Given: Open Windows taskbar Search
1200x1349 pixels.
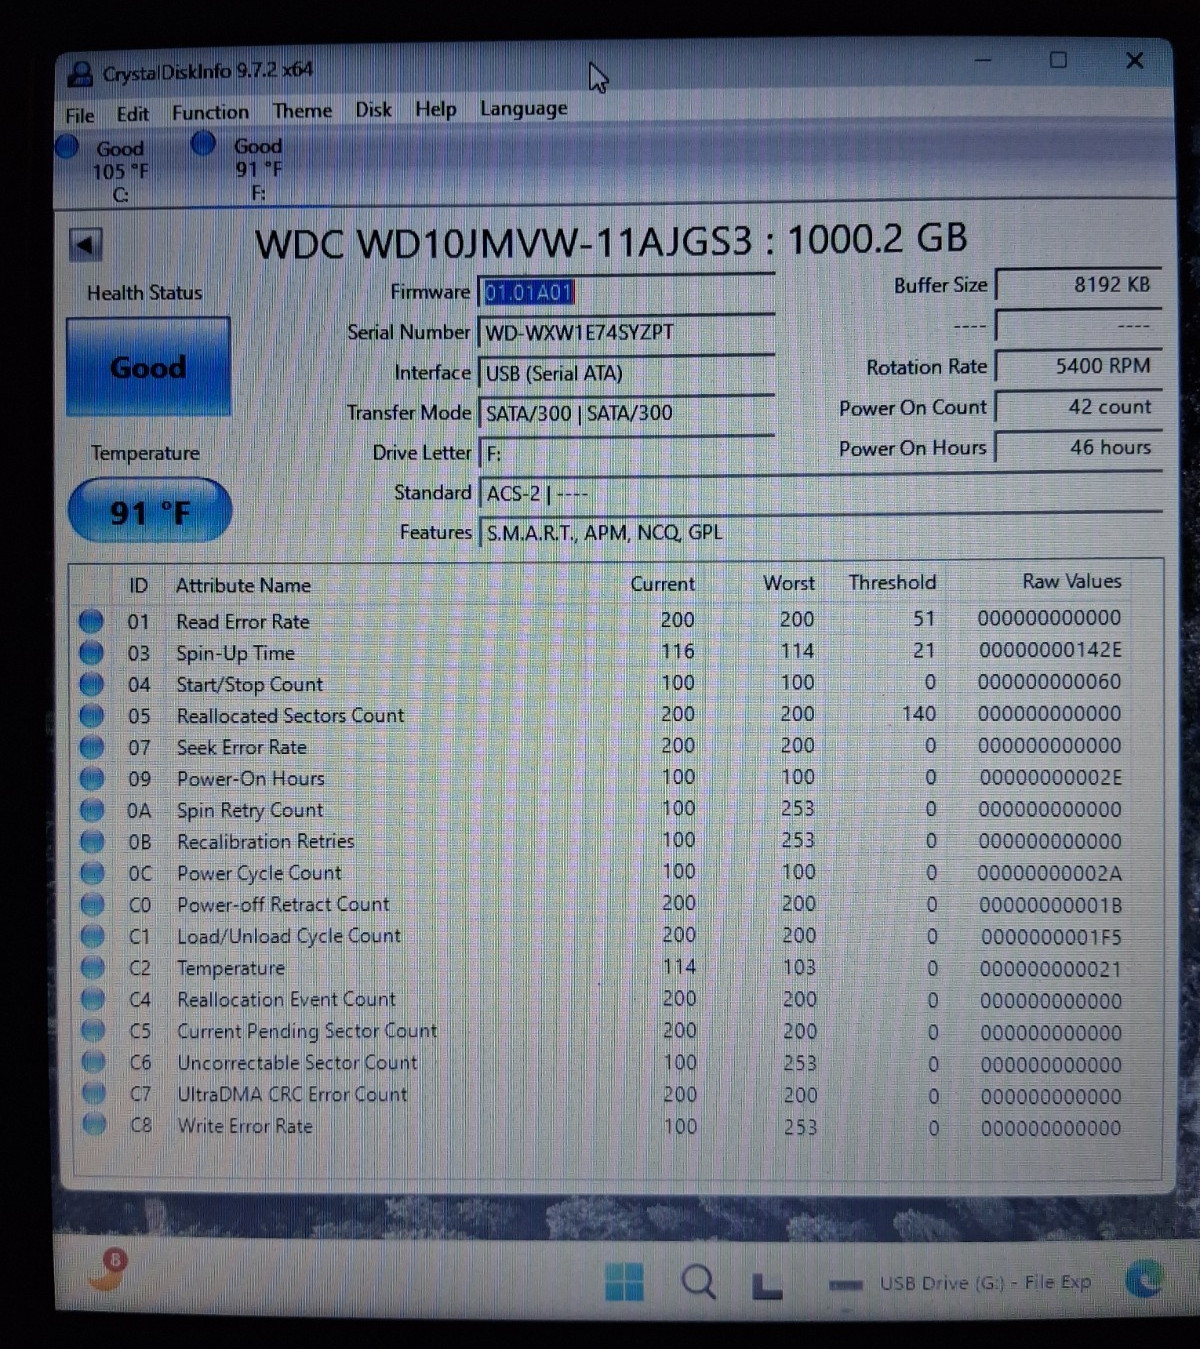Looking at the screenshot, I should [698, 1281].
